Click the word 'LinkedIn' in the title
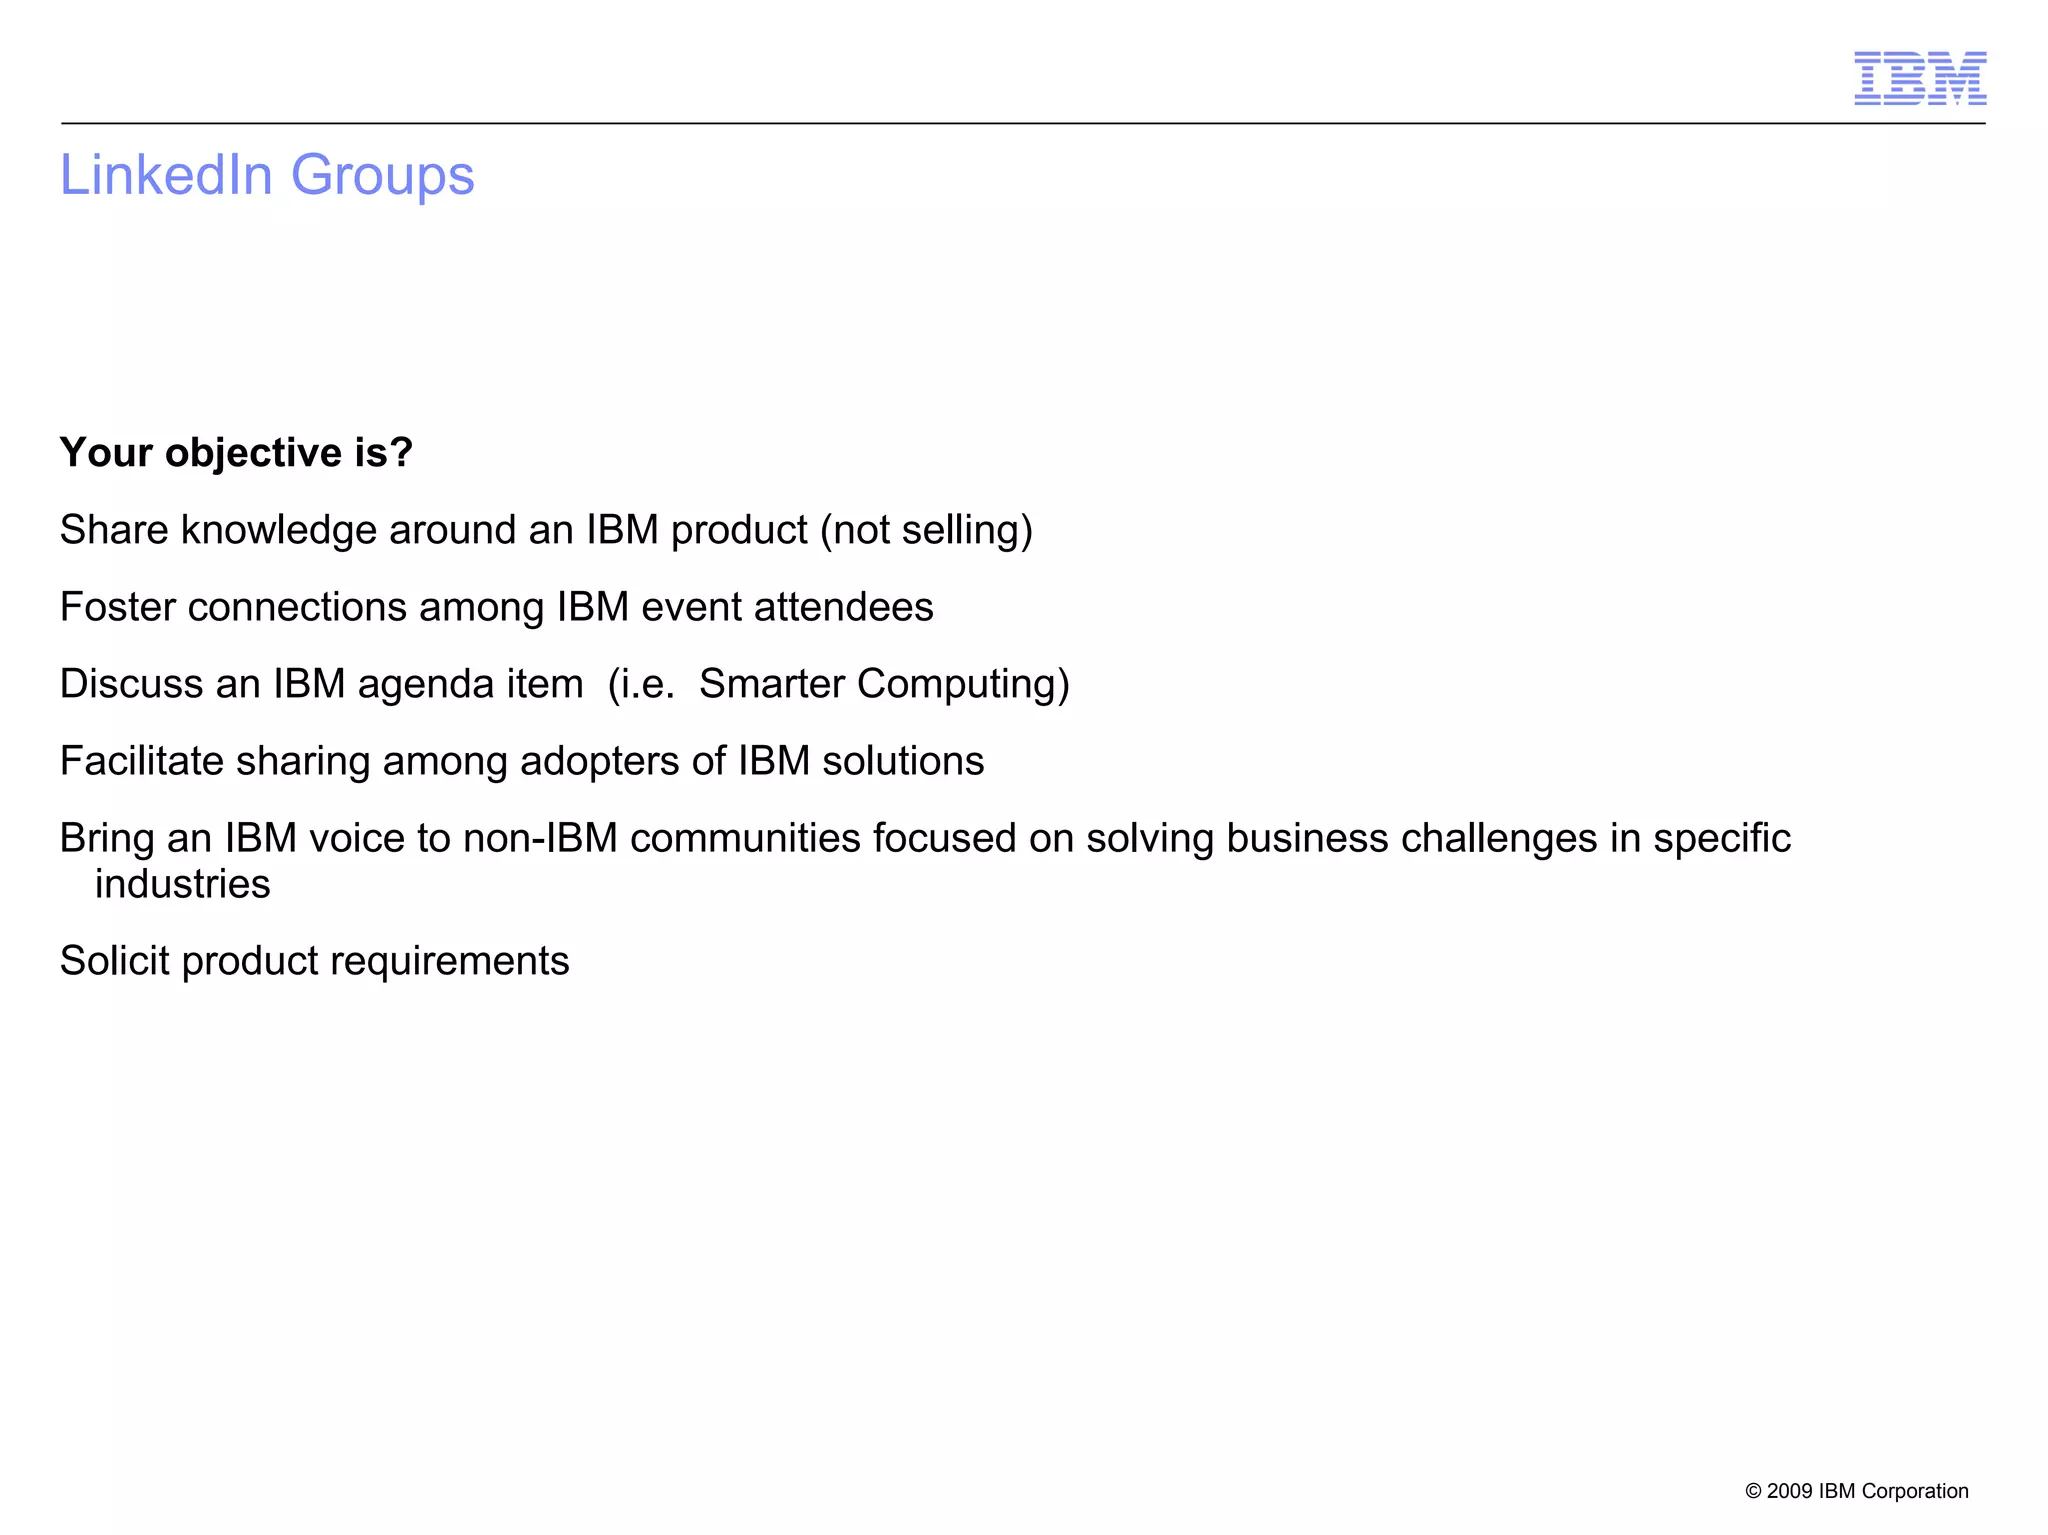This screenshot has height=1535, width=2048. [166, 176]
